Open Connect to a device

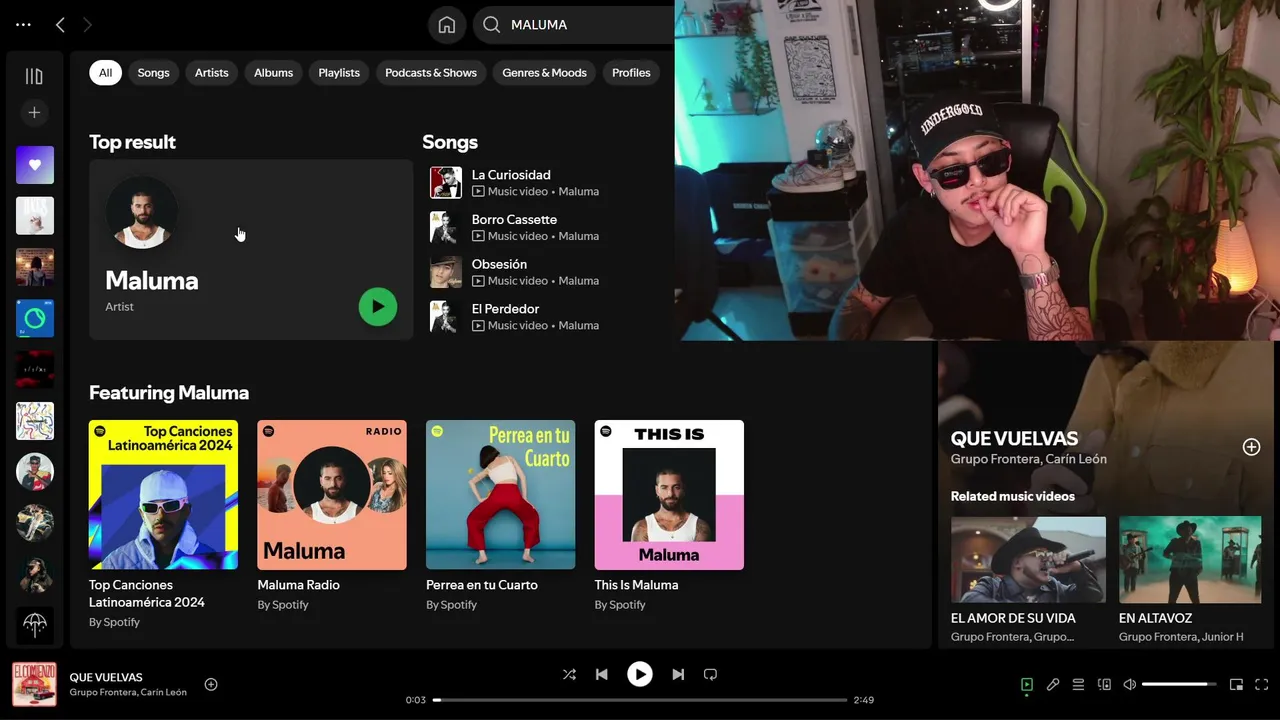[x=1104, y=685]
